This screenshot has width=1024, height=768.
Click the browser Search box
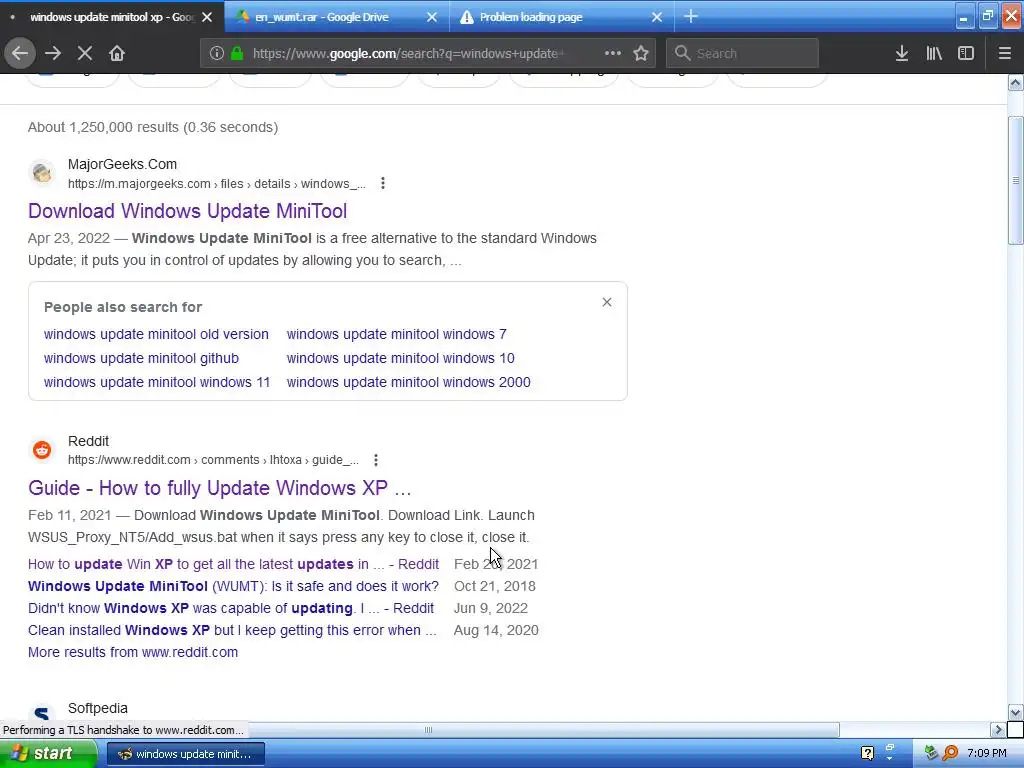pos(743,54)
